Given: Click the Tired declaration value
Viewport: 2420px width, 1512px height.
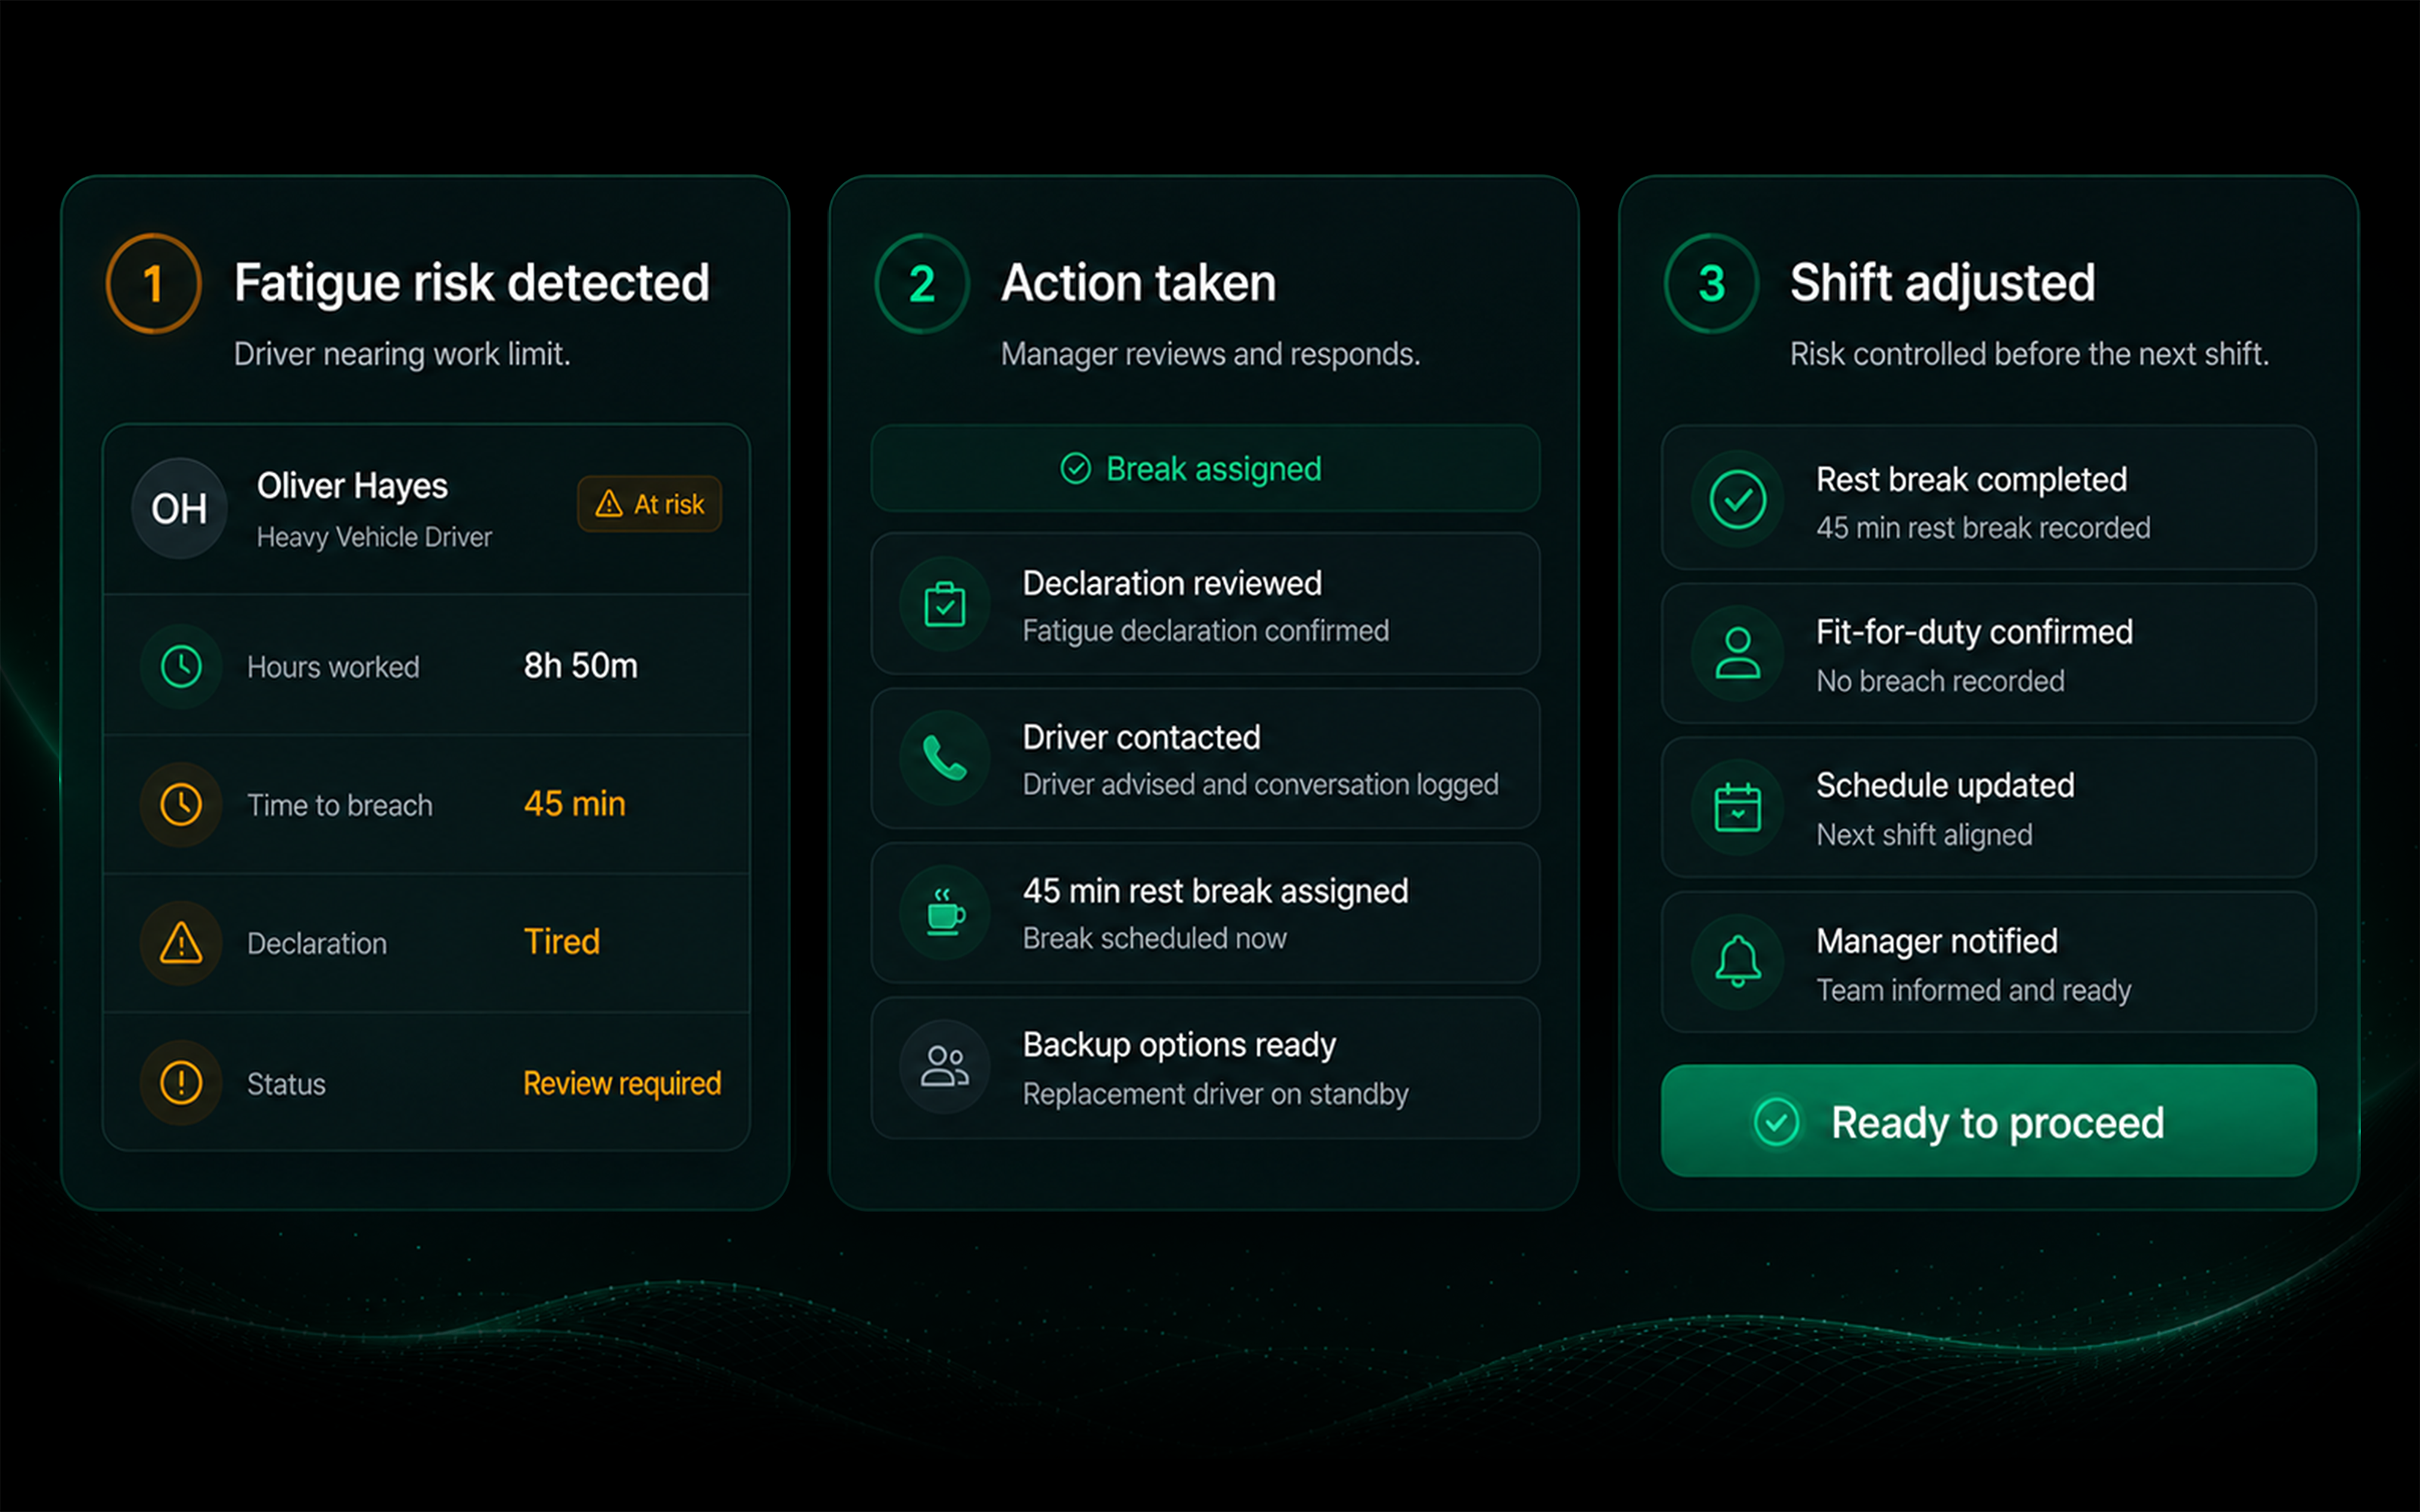Looking at the screenshot, I should [x=562, y=941].
